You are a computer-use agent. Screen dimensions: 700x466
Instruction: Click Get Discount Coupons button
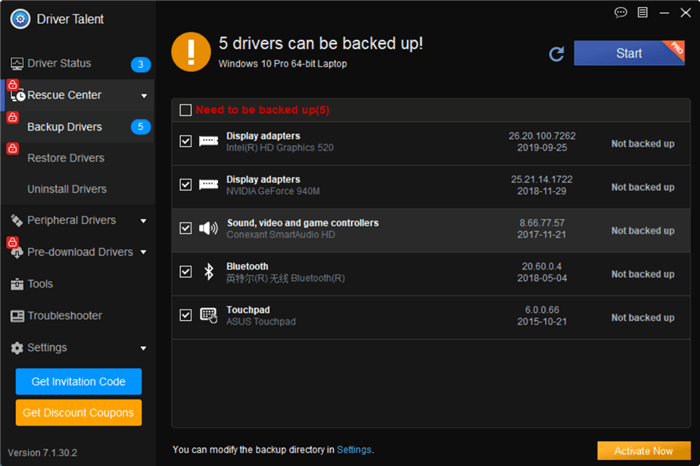tap(79, 412)
